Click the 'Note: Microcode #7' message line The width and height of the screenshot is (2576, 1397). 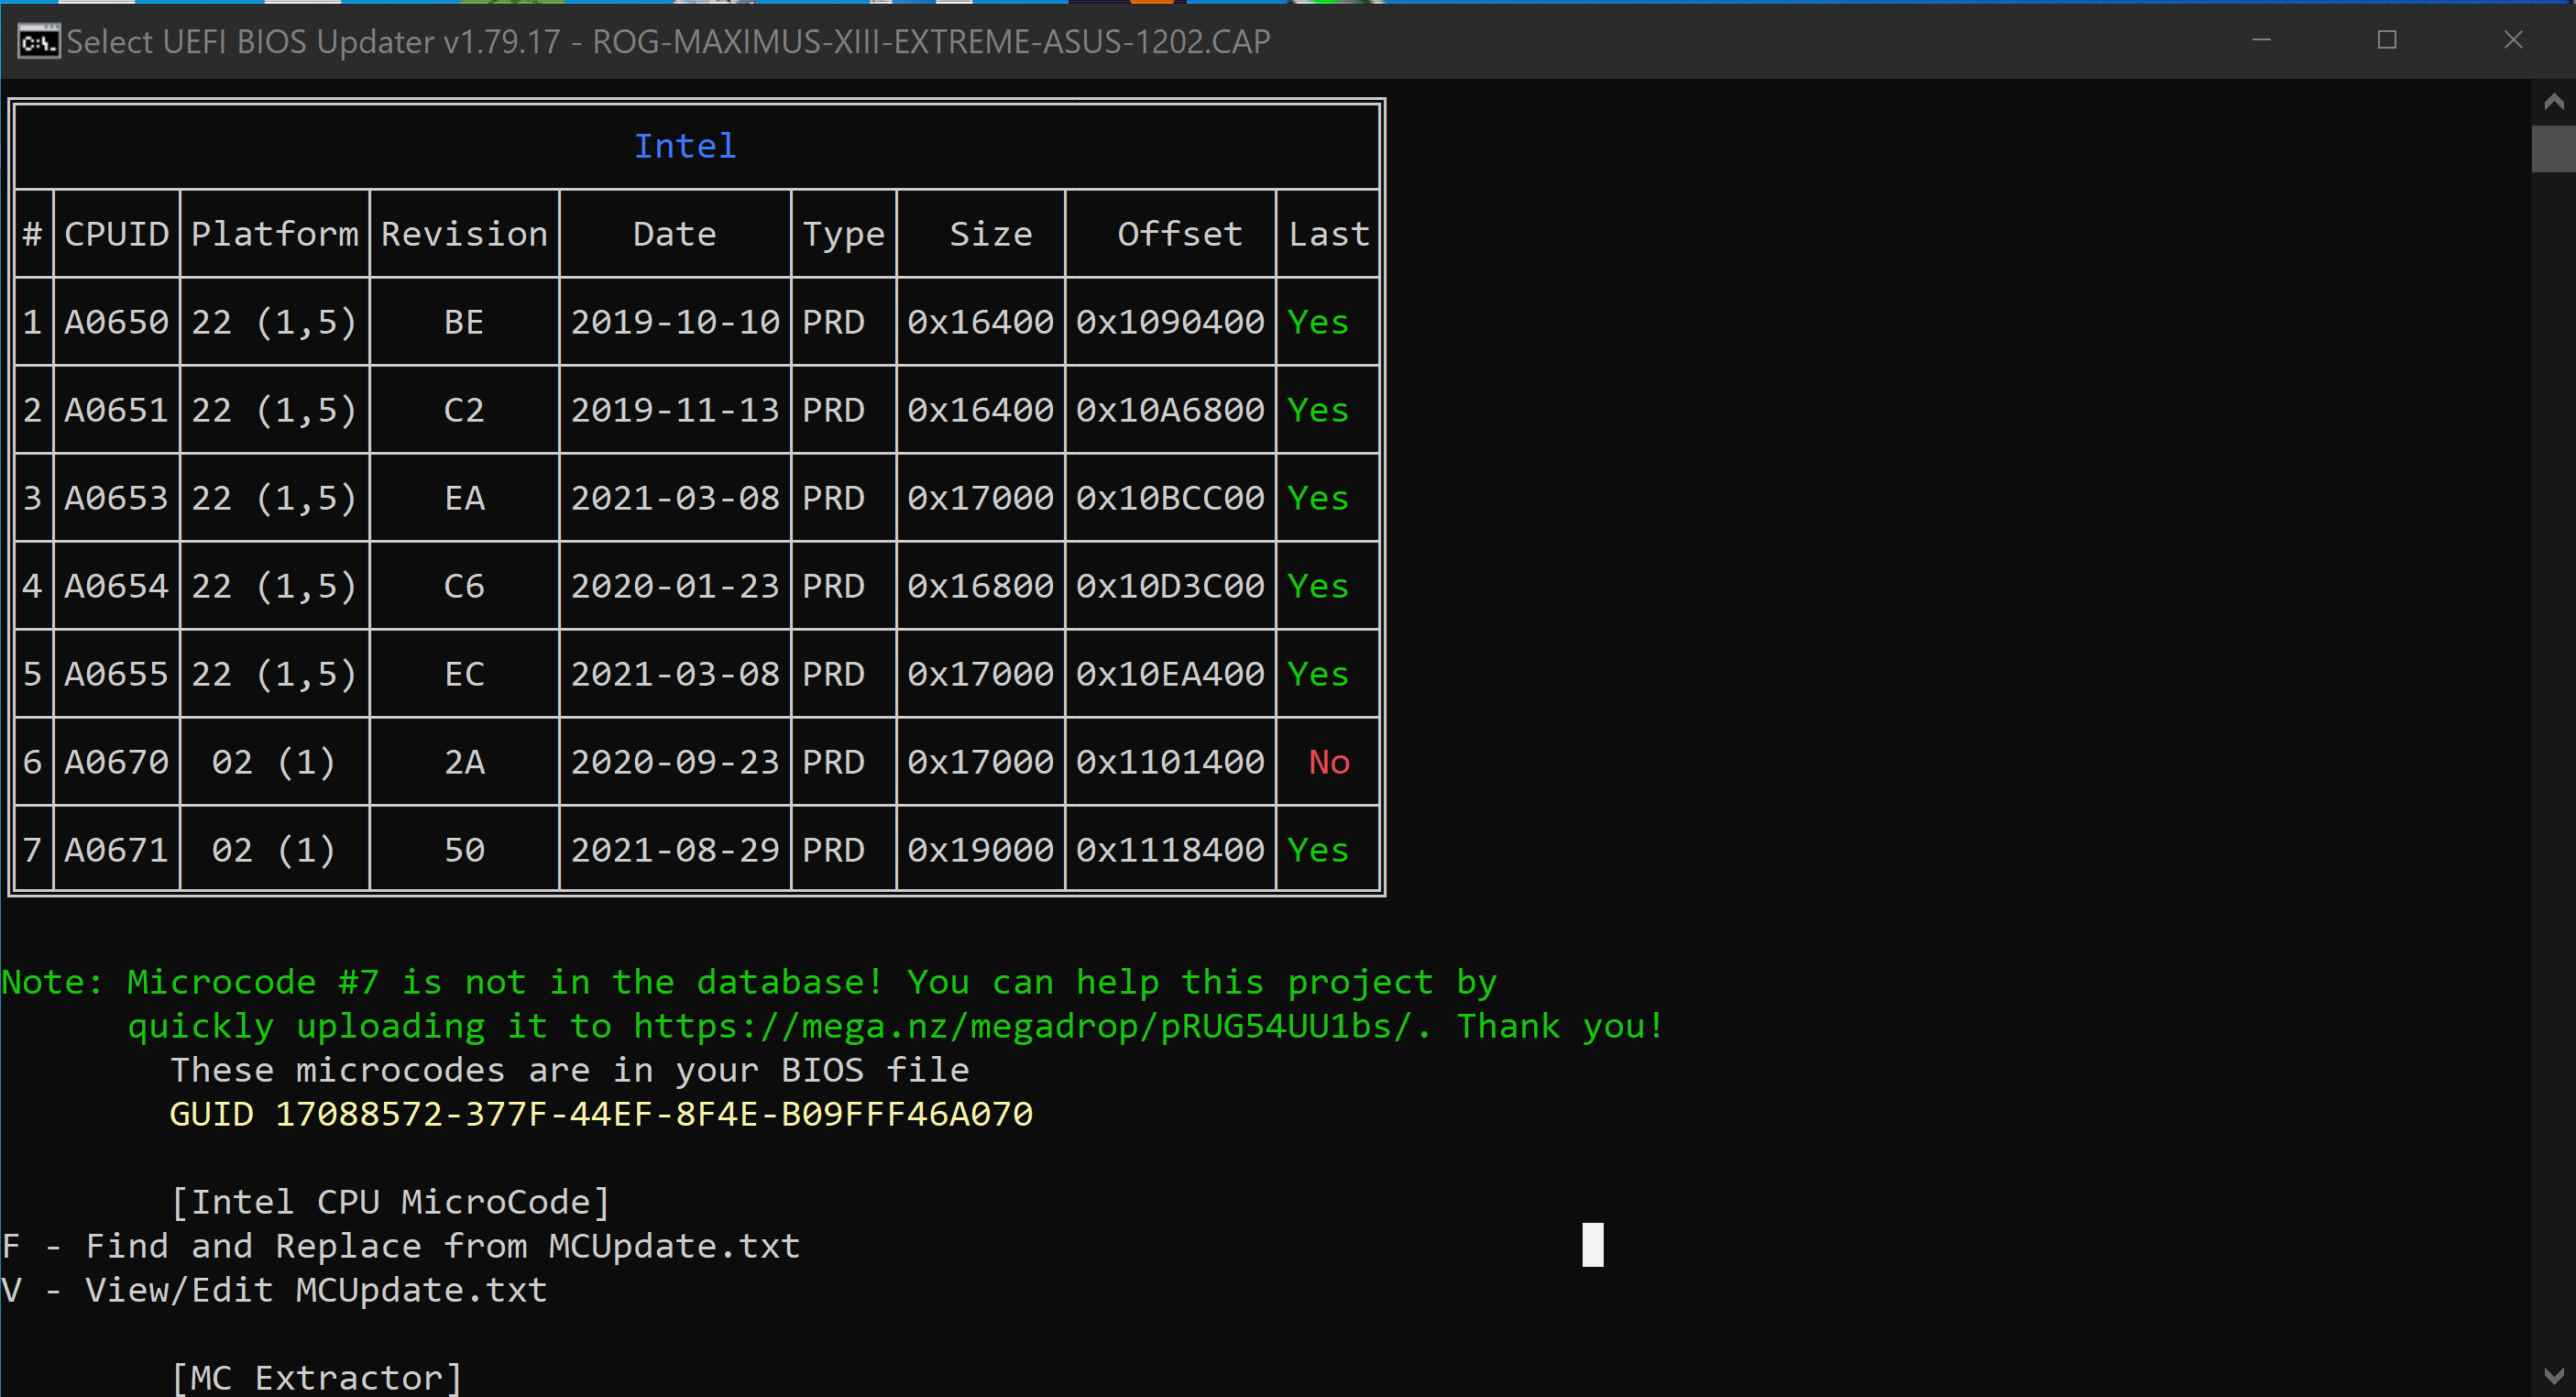coord(749,983)
